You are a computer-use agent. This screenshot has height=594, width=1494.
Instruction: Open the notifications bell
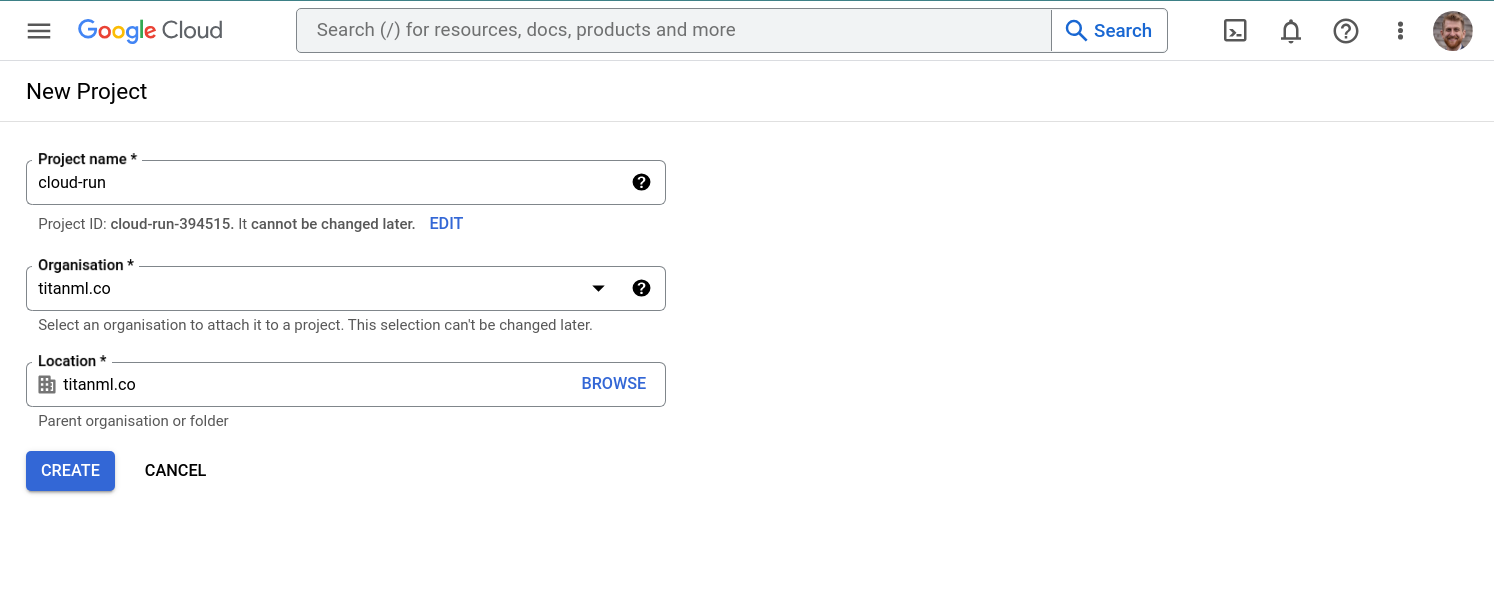click(1290, 30)
